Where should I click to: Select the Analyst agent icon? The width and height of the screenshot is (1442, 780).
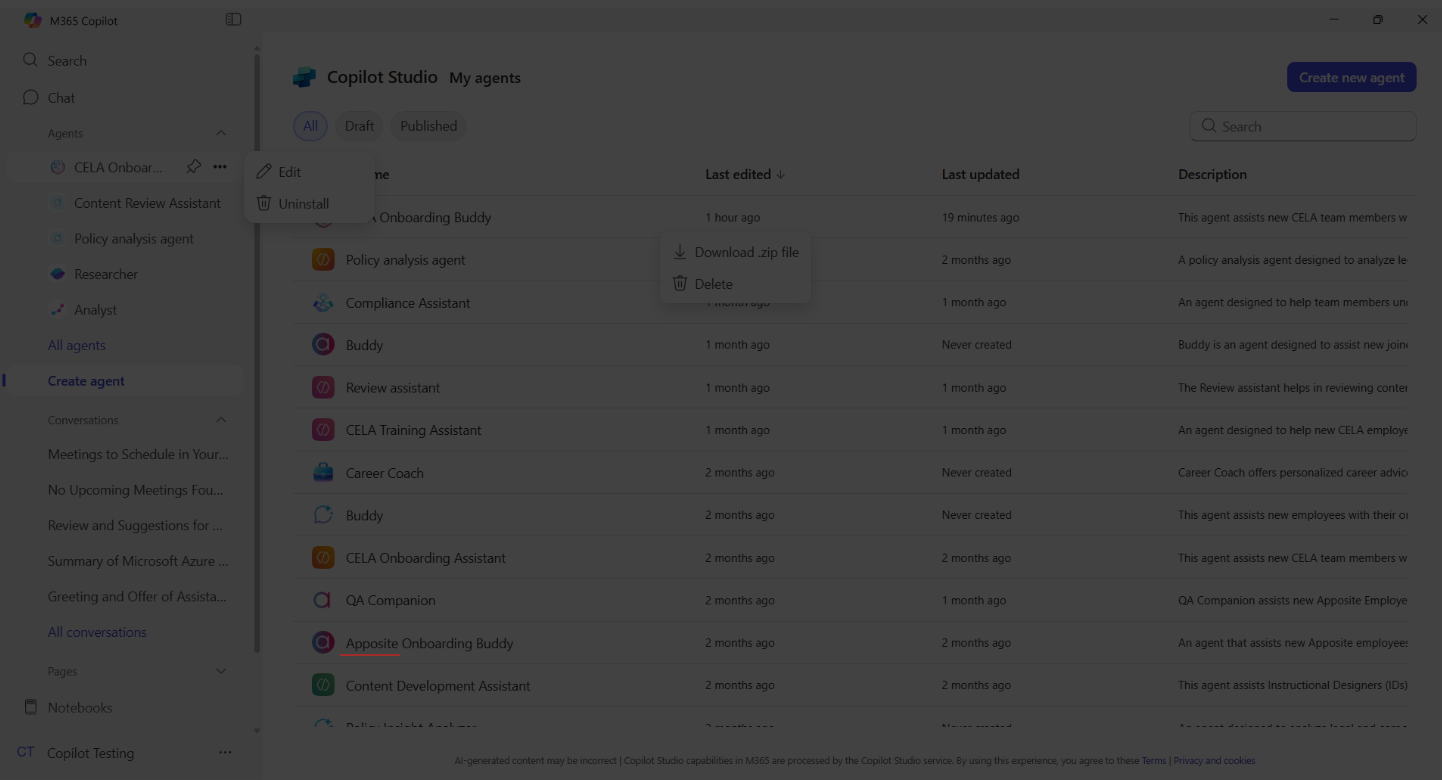pos(57,310)
